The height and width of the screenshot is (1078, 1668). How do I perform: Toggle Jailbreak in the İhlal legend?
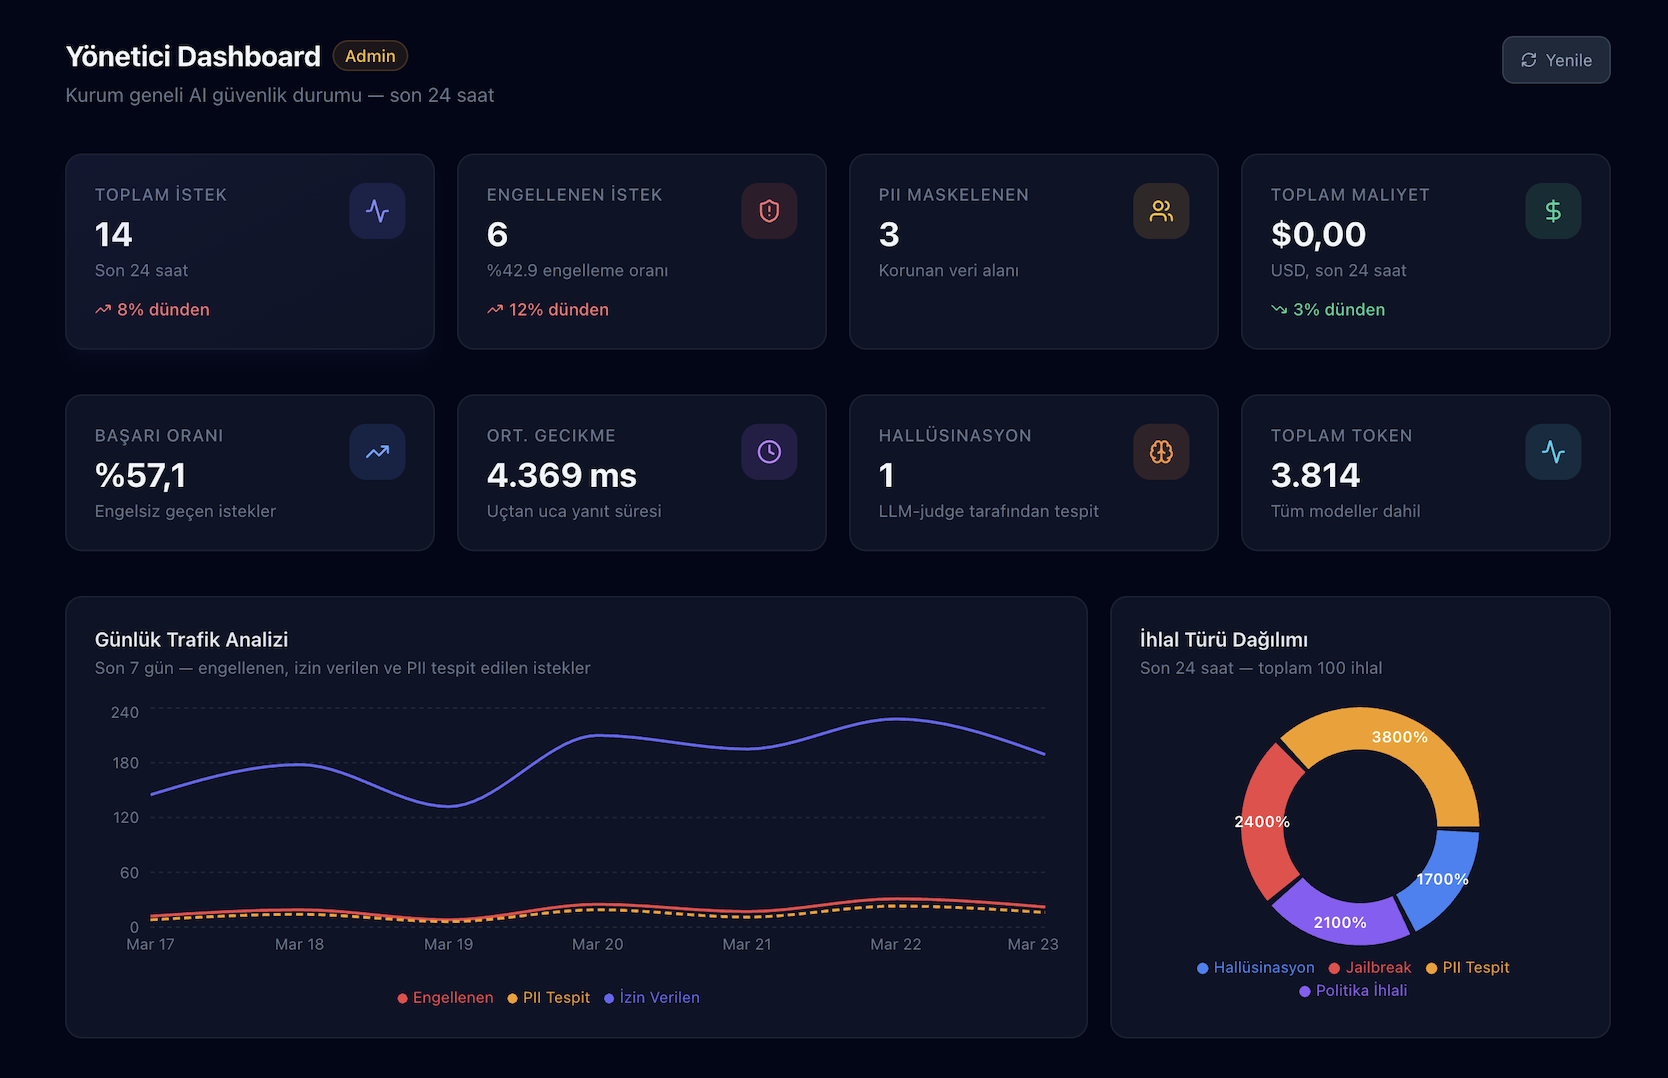(1371, 967)
